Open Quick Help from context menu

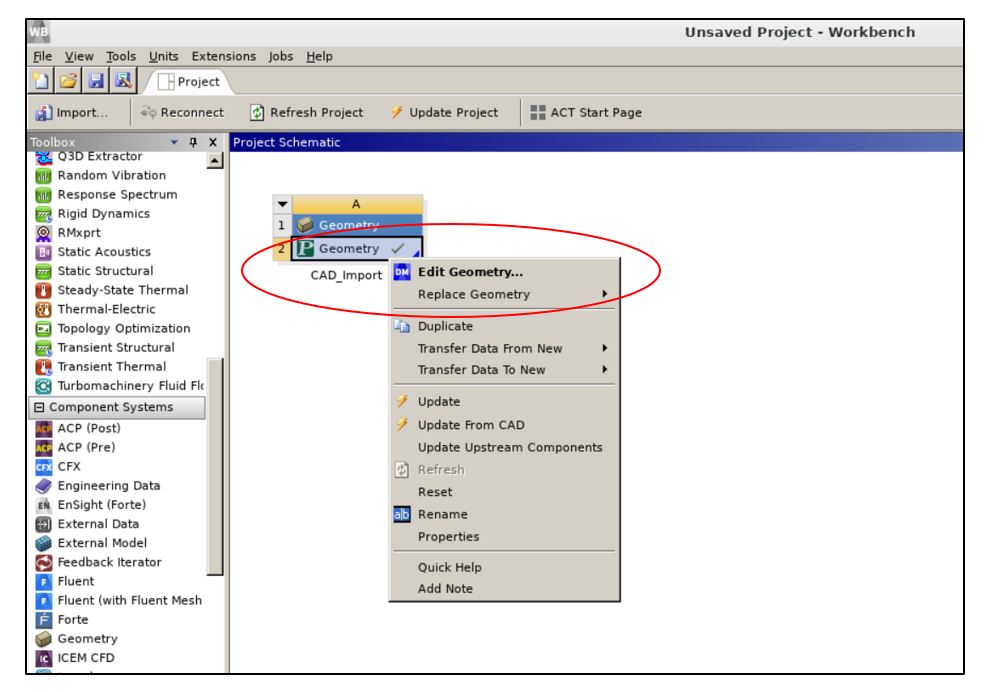point(504,568)
